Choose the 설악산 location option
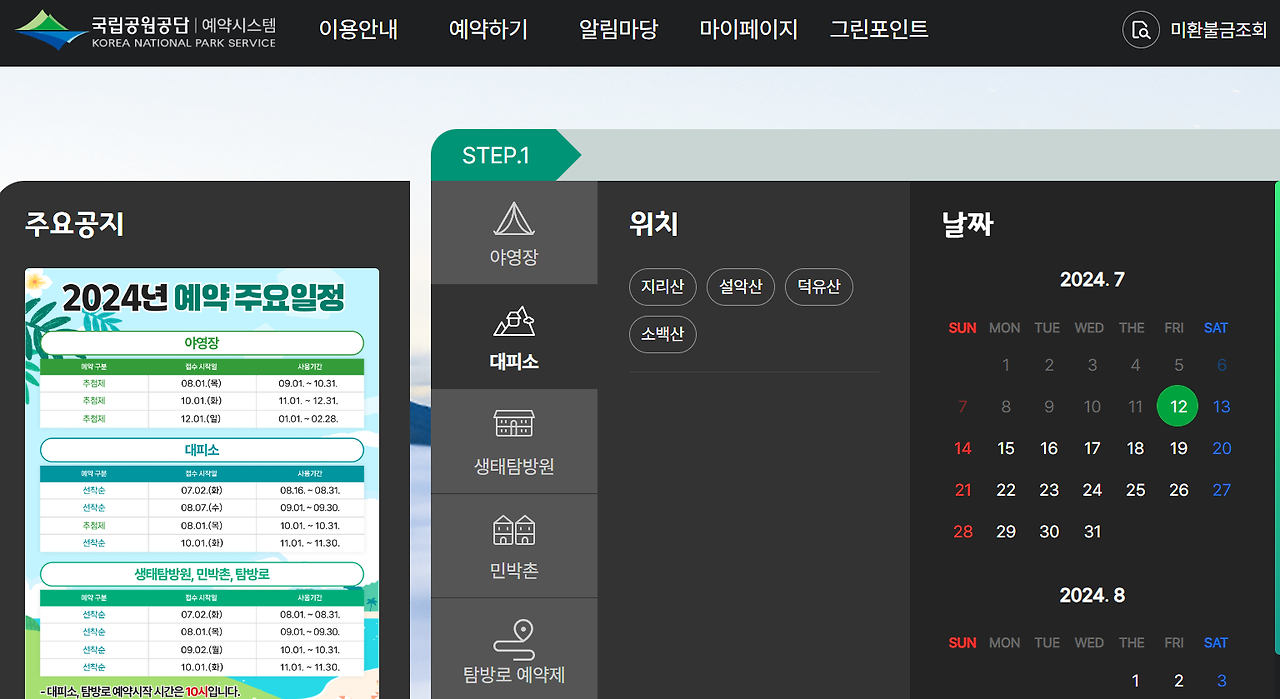 [x=740, y=287]
